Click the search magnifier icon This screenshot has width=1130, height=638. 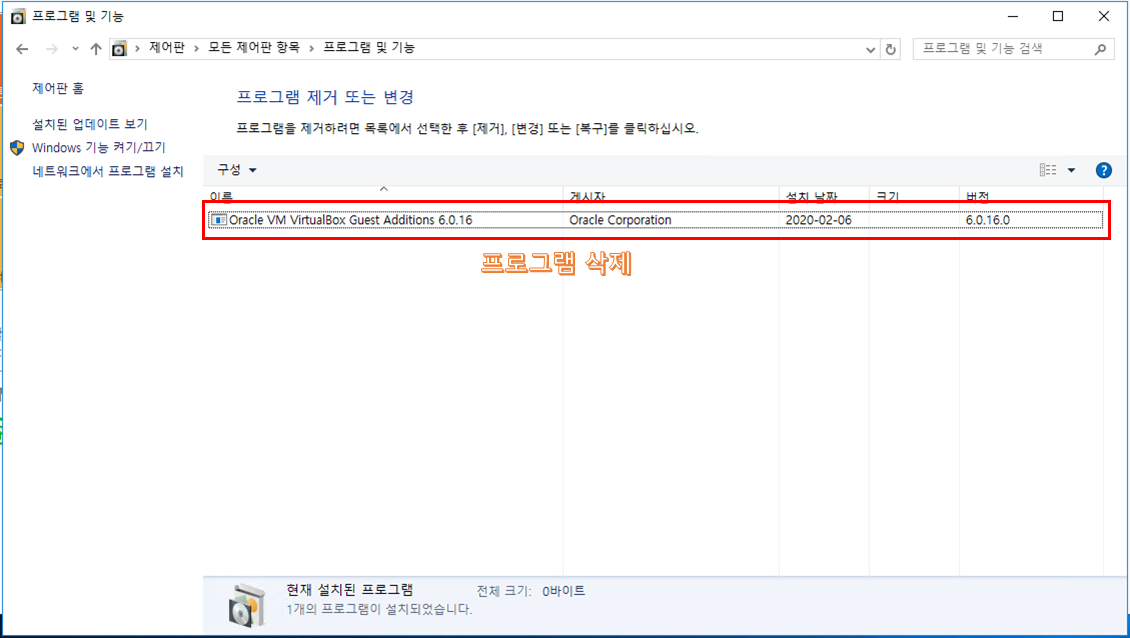click(1100, 49)
